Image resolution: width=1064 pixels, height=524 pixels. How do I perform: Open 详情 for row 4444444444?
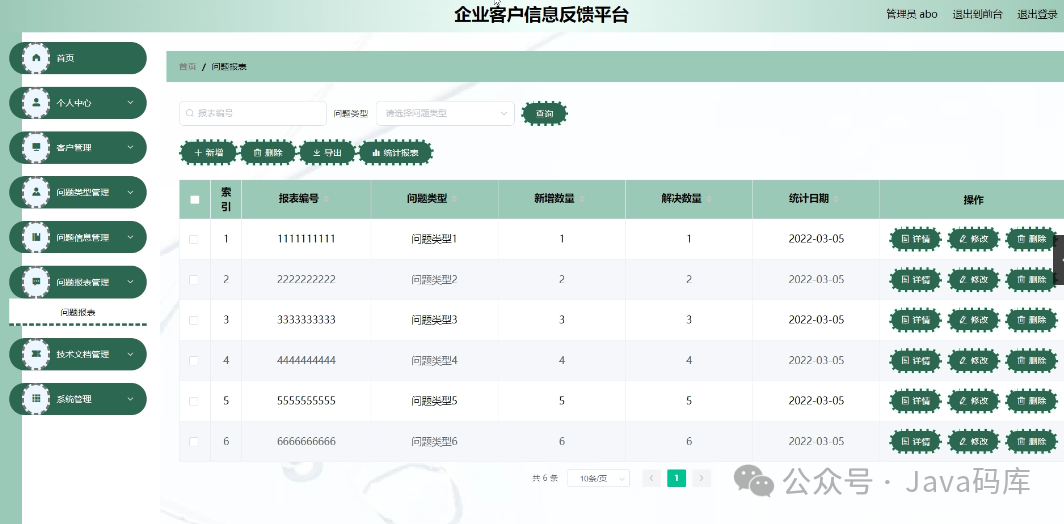[915, 360]
